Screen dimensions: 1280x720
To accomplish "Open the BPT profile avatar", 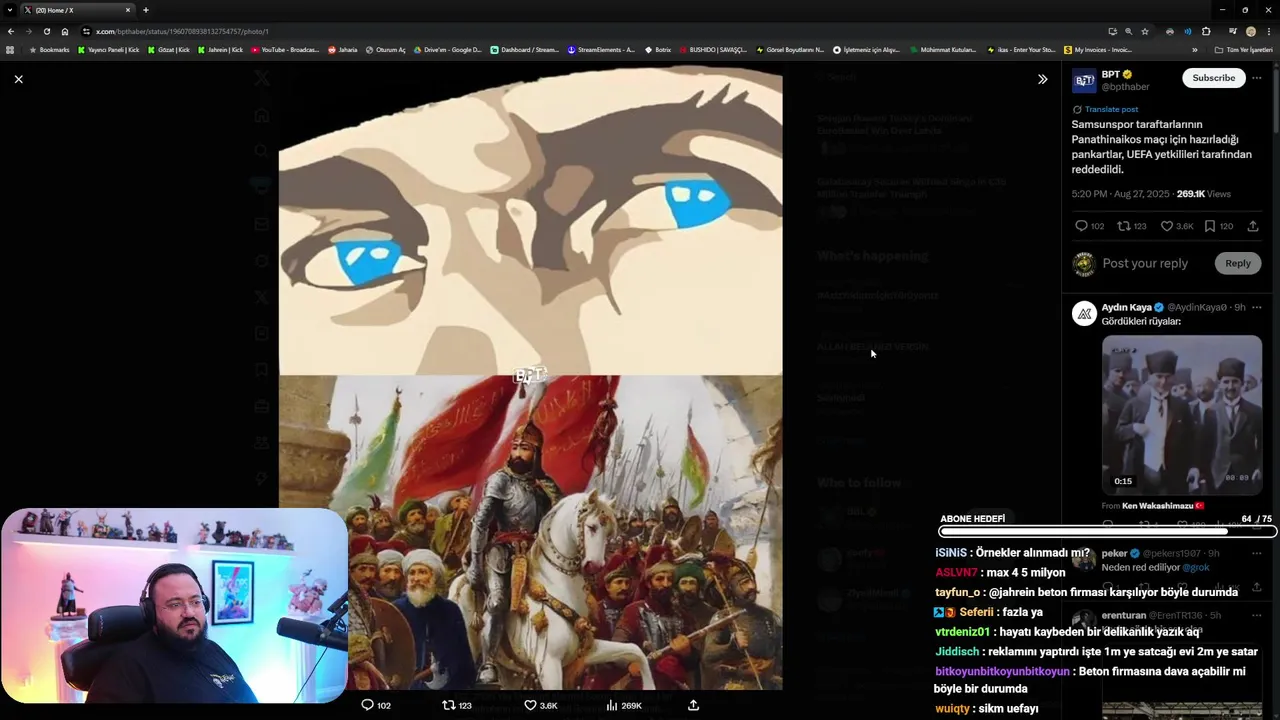I will (1084, 81).
